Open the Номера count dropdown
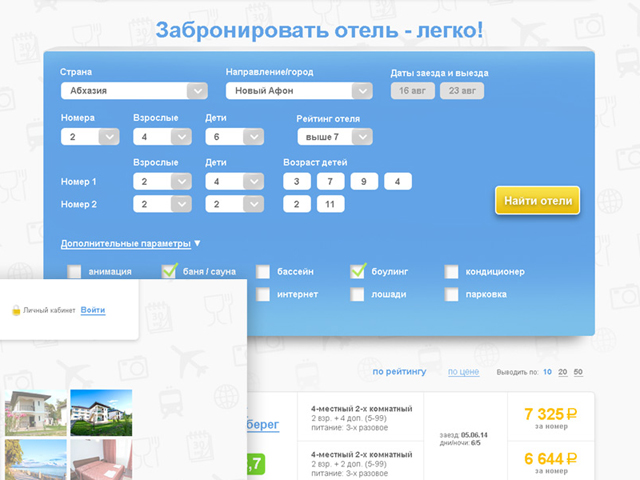 pos(90,137)
